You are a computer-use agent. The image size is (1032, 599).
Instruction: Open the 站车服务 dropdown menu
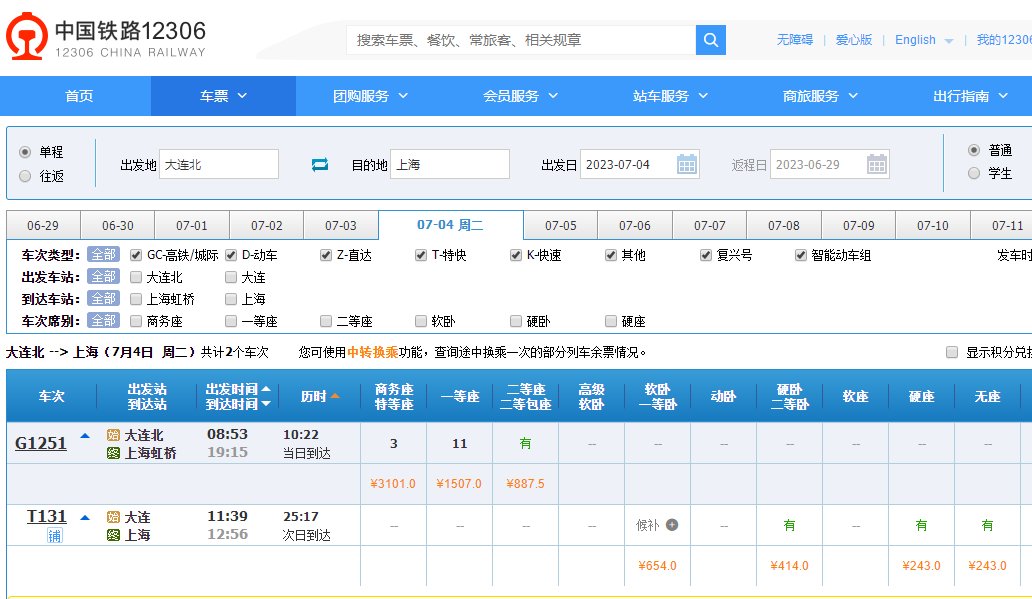click(671, 96)
